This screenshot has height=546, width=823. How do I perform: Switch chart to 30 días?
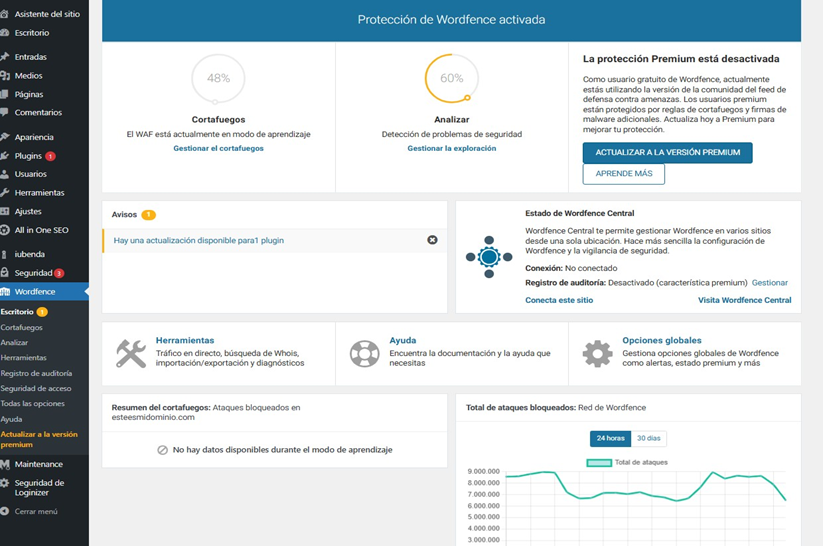649,438
